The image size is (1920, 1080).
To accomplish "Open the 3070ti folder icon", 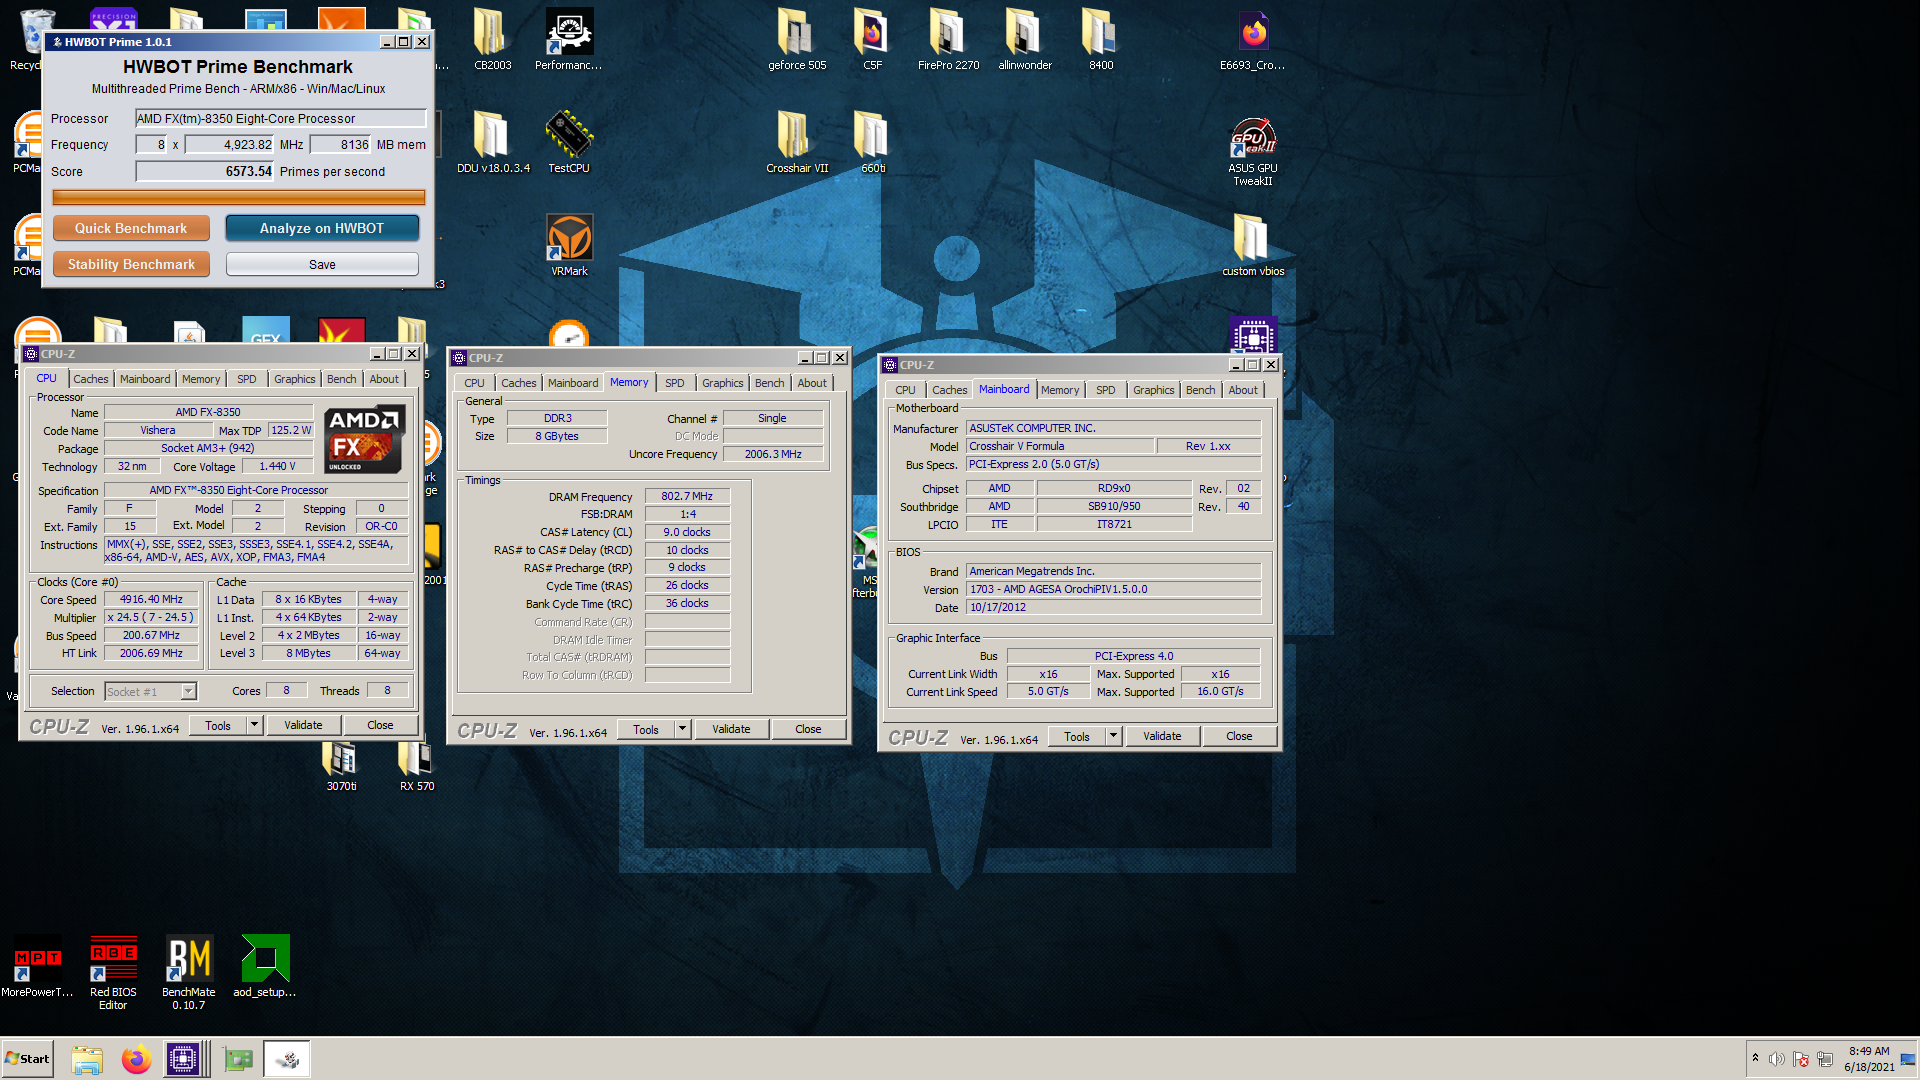I will tap(341, 767).
